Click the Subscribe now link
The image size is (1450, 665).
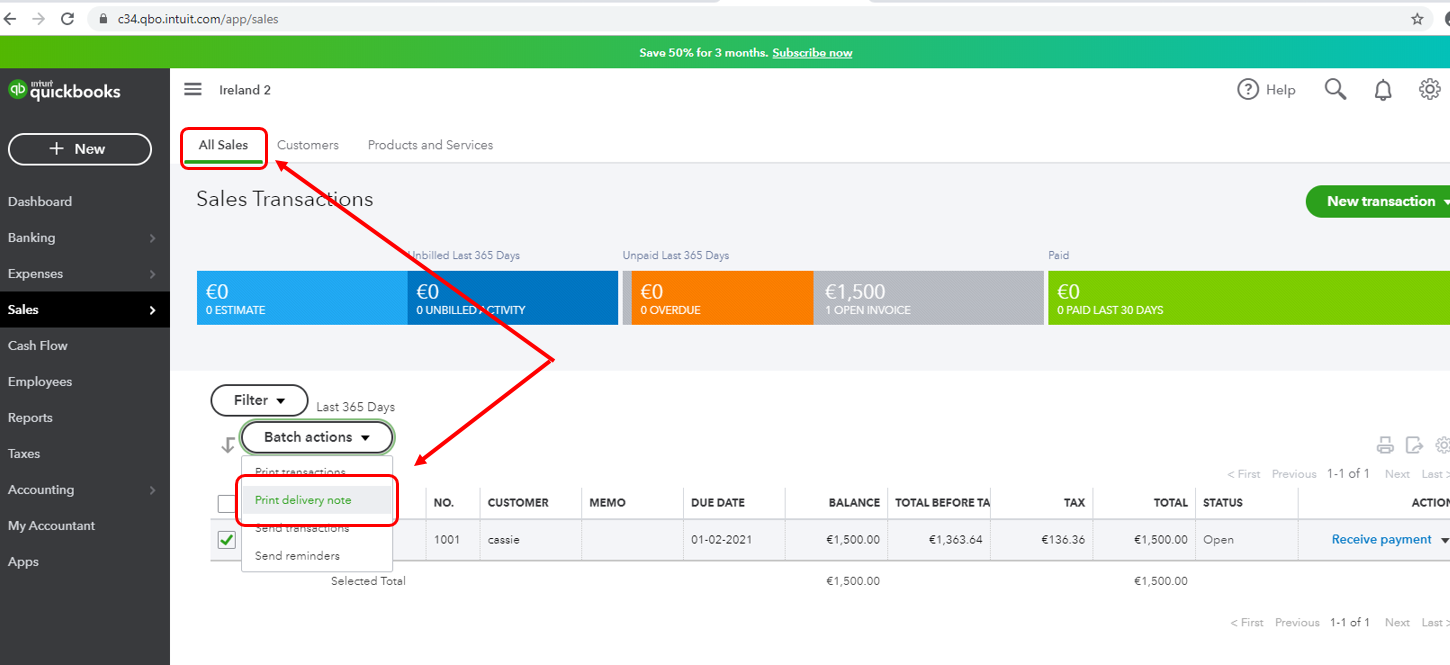[812, 53]
